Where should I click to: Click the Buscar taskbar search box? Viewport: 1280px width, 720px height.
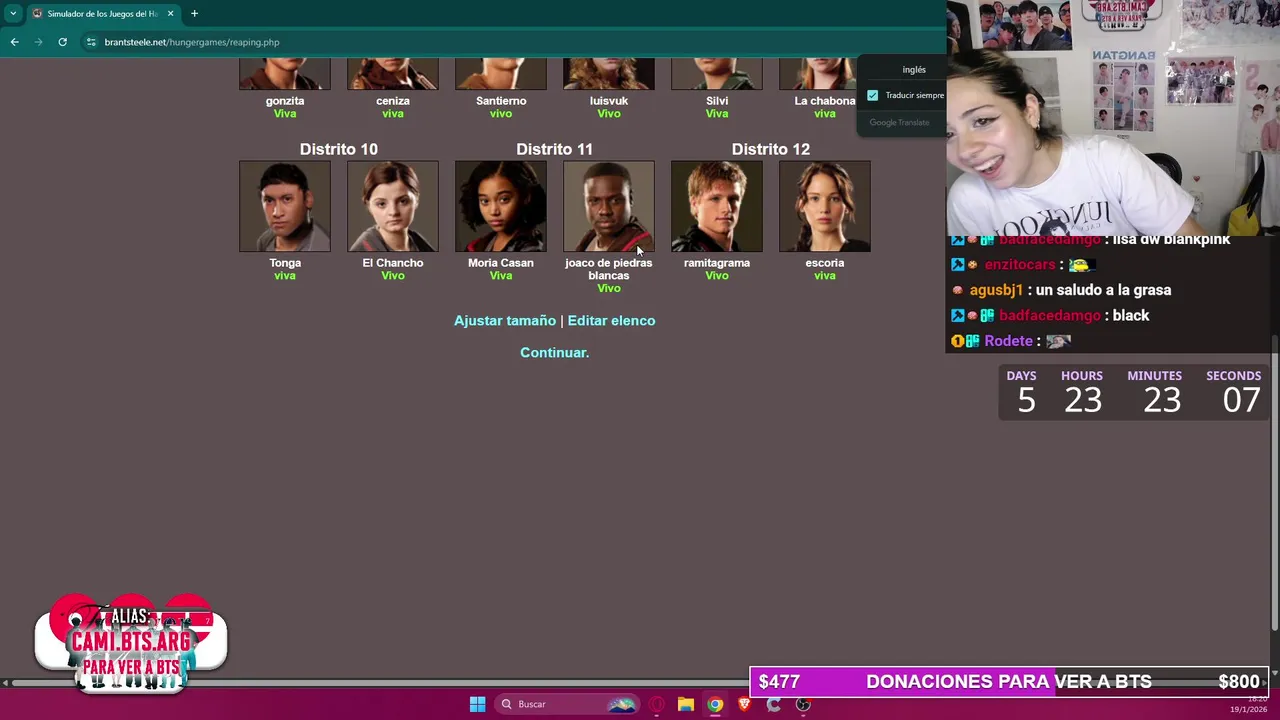pos(568,704)
